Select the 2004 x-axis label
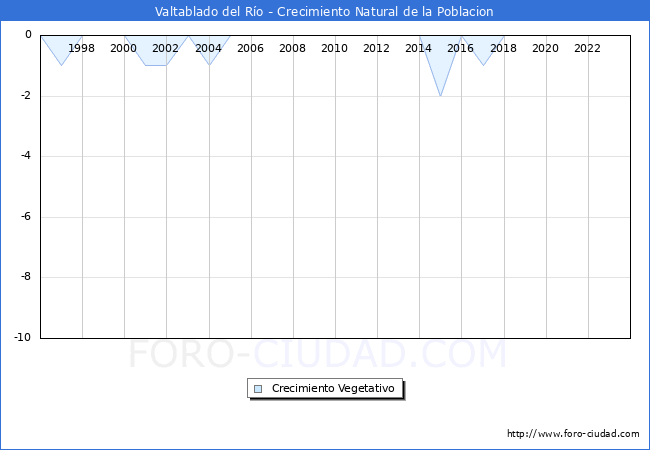Image resolution: width=650 pixels, height=450 pixels. pyautogui.click(x=208, y=48)
